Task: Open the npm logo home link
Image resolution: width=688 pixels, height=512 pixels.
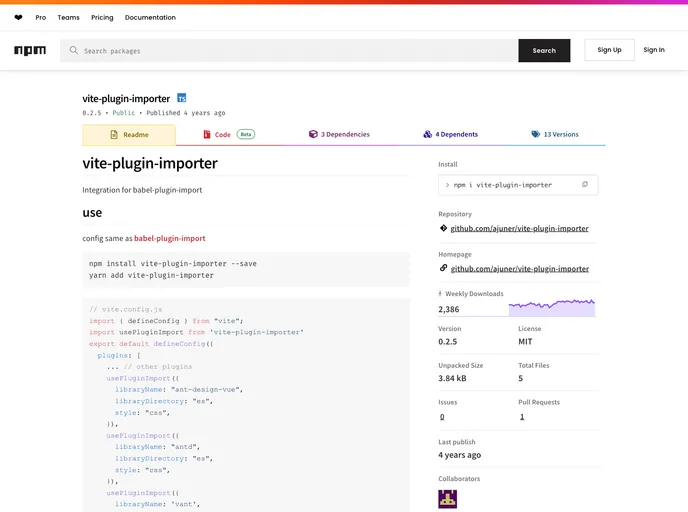Action: pyautogui.click(x=30, y=50)
